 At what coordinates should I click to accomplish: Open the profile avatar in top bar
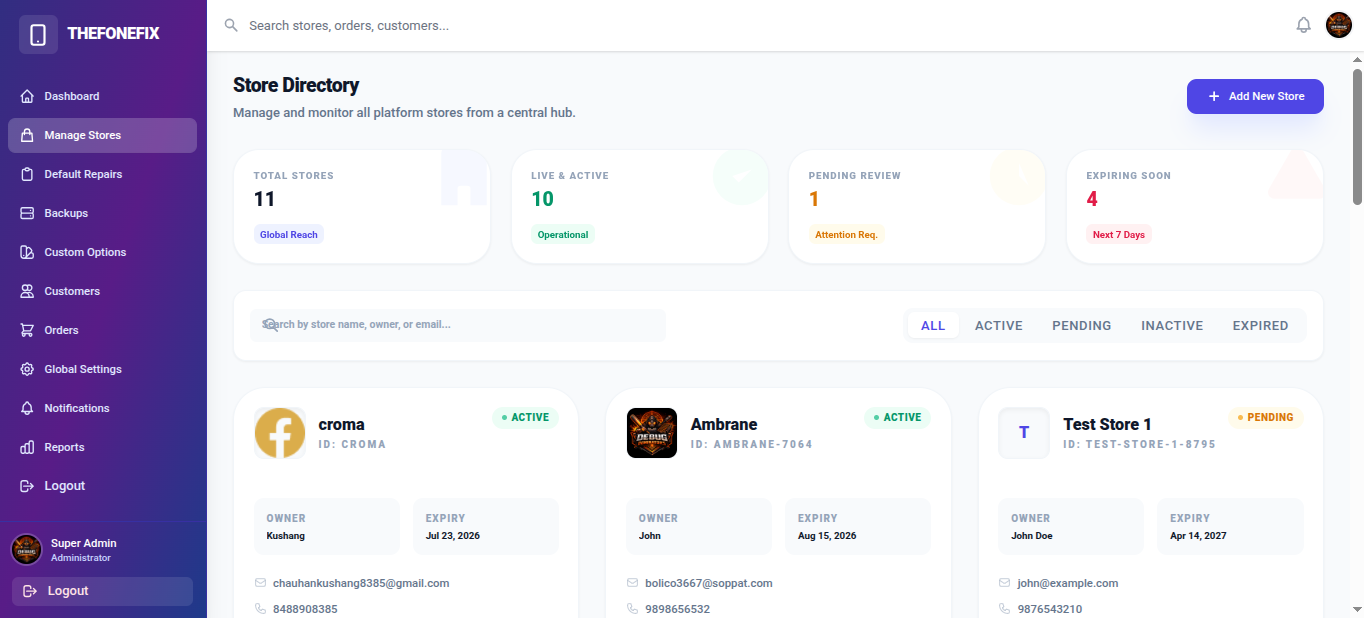pos(1339,25)
